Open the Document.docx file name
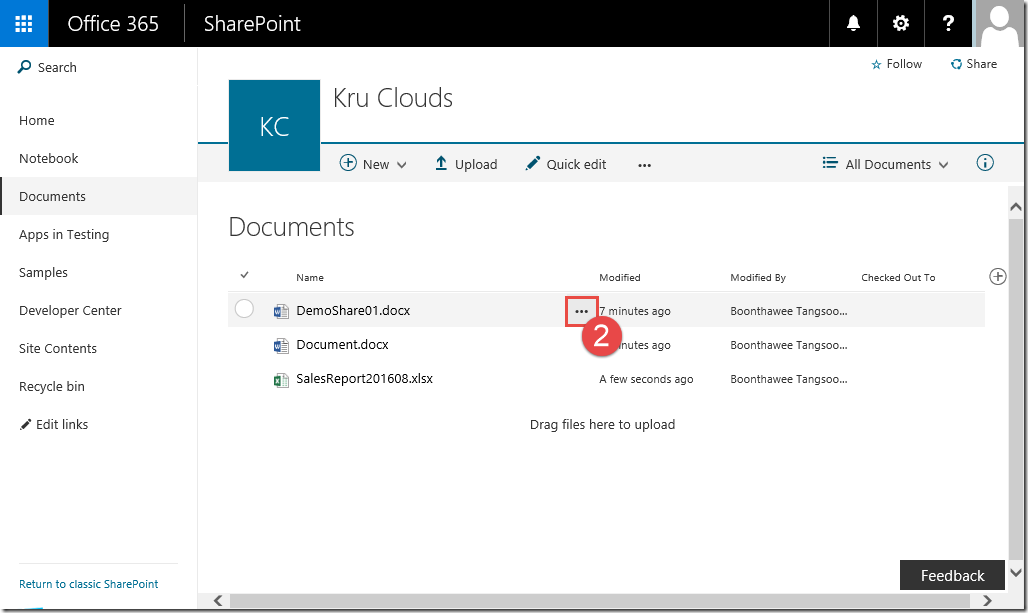This screenshot has width=1028, height=613. pyautogui.click(x=342, y=345)
